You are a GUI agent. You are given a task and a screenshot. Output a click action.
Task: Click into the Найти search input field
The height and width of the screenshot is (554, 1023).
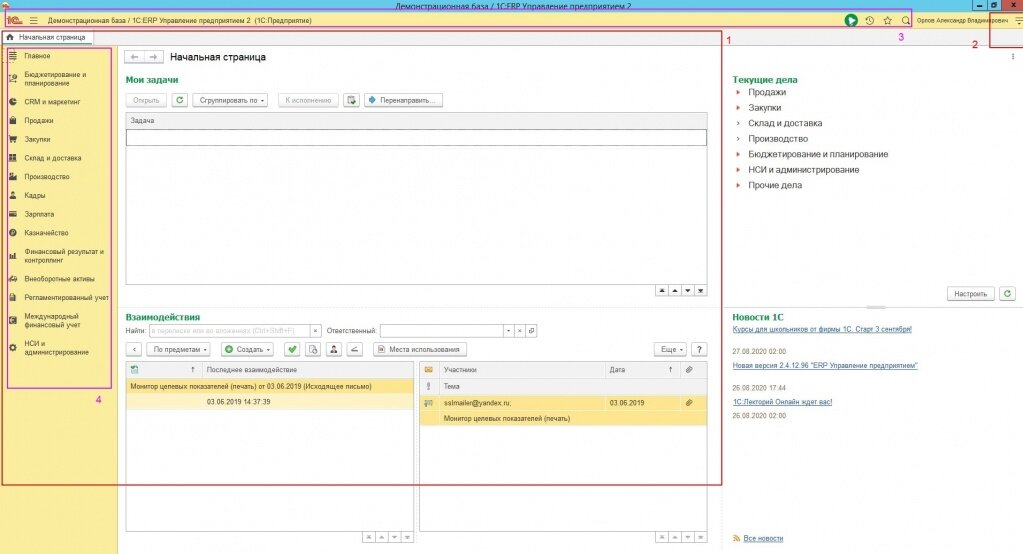click(x=229, y=331)
